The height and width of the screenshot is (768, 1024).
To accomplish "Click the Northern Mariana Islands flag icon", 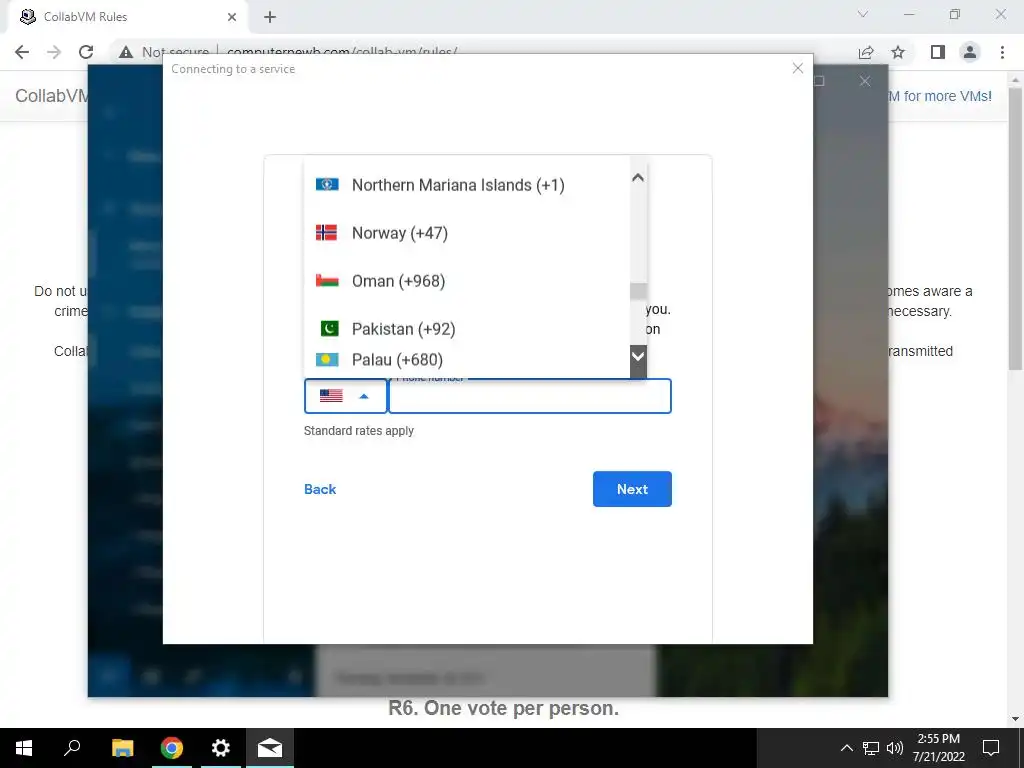I will tap(327, 184).
